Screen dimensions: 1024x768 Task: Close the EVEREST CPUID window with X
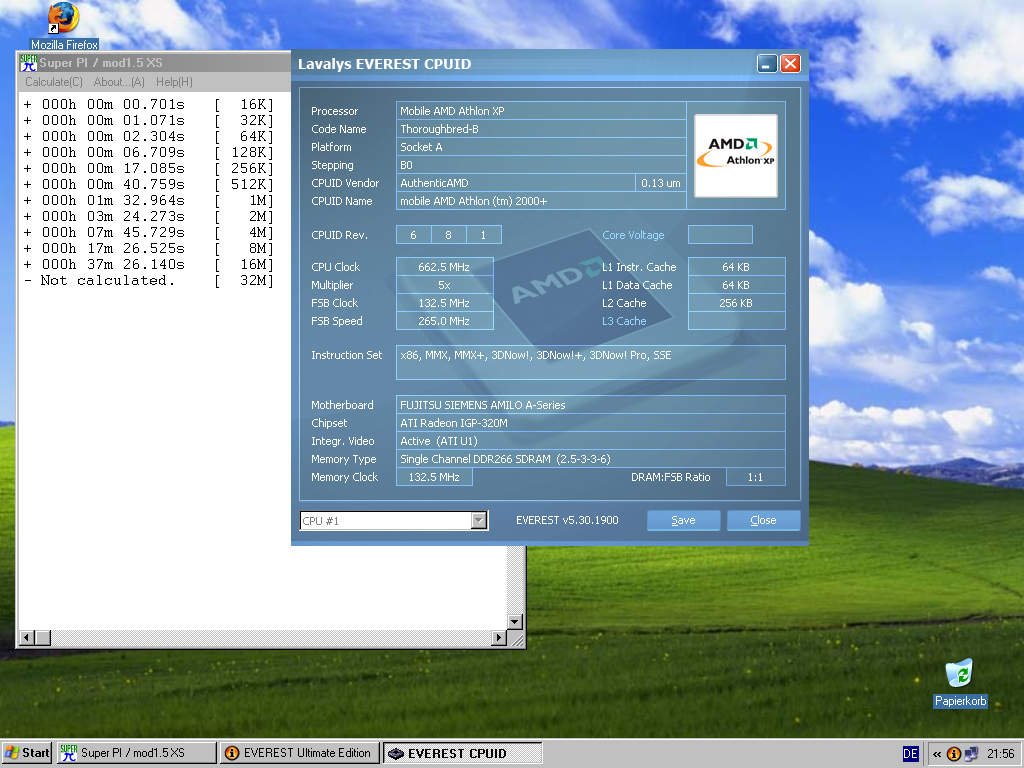(790, 63)
